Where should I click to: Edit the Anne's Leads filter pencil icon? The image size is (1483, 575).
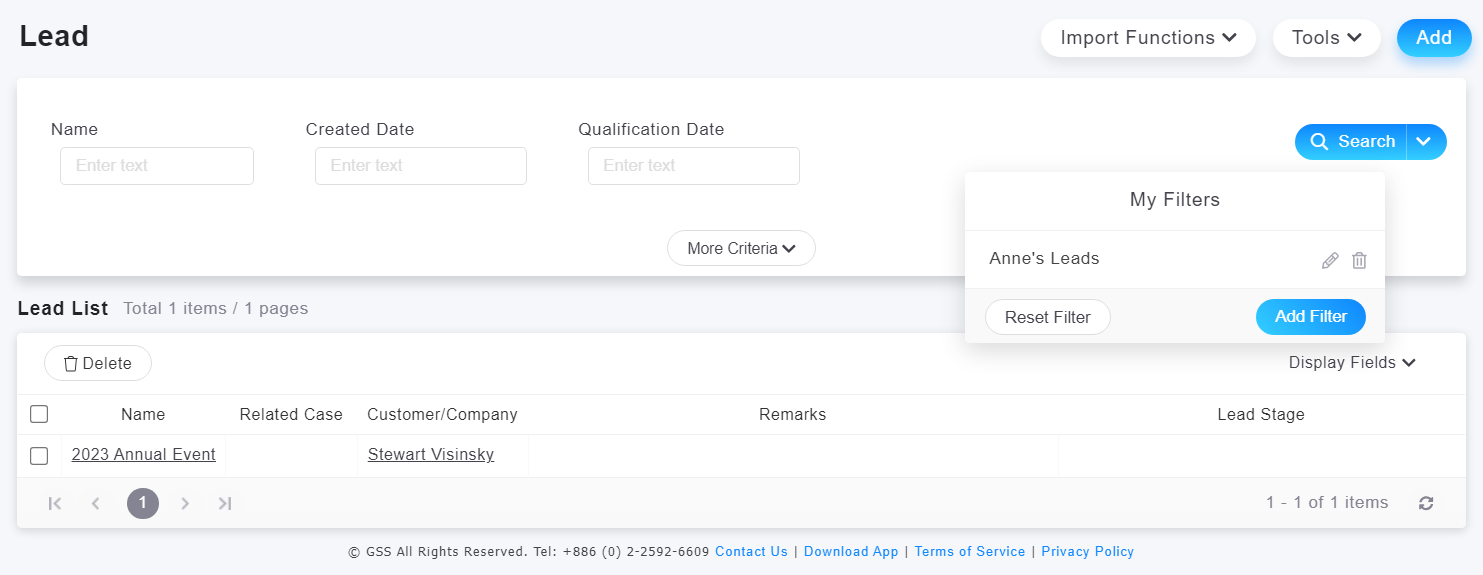pos(1330,260)
